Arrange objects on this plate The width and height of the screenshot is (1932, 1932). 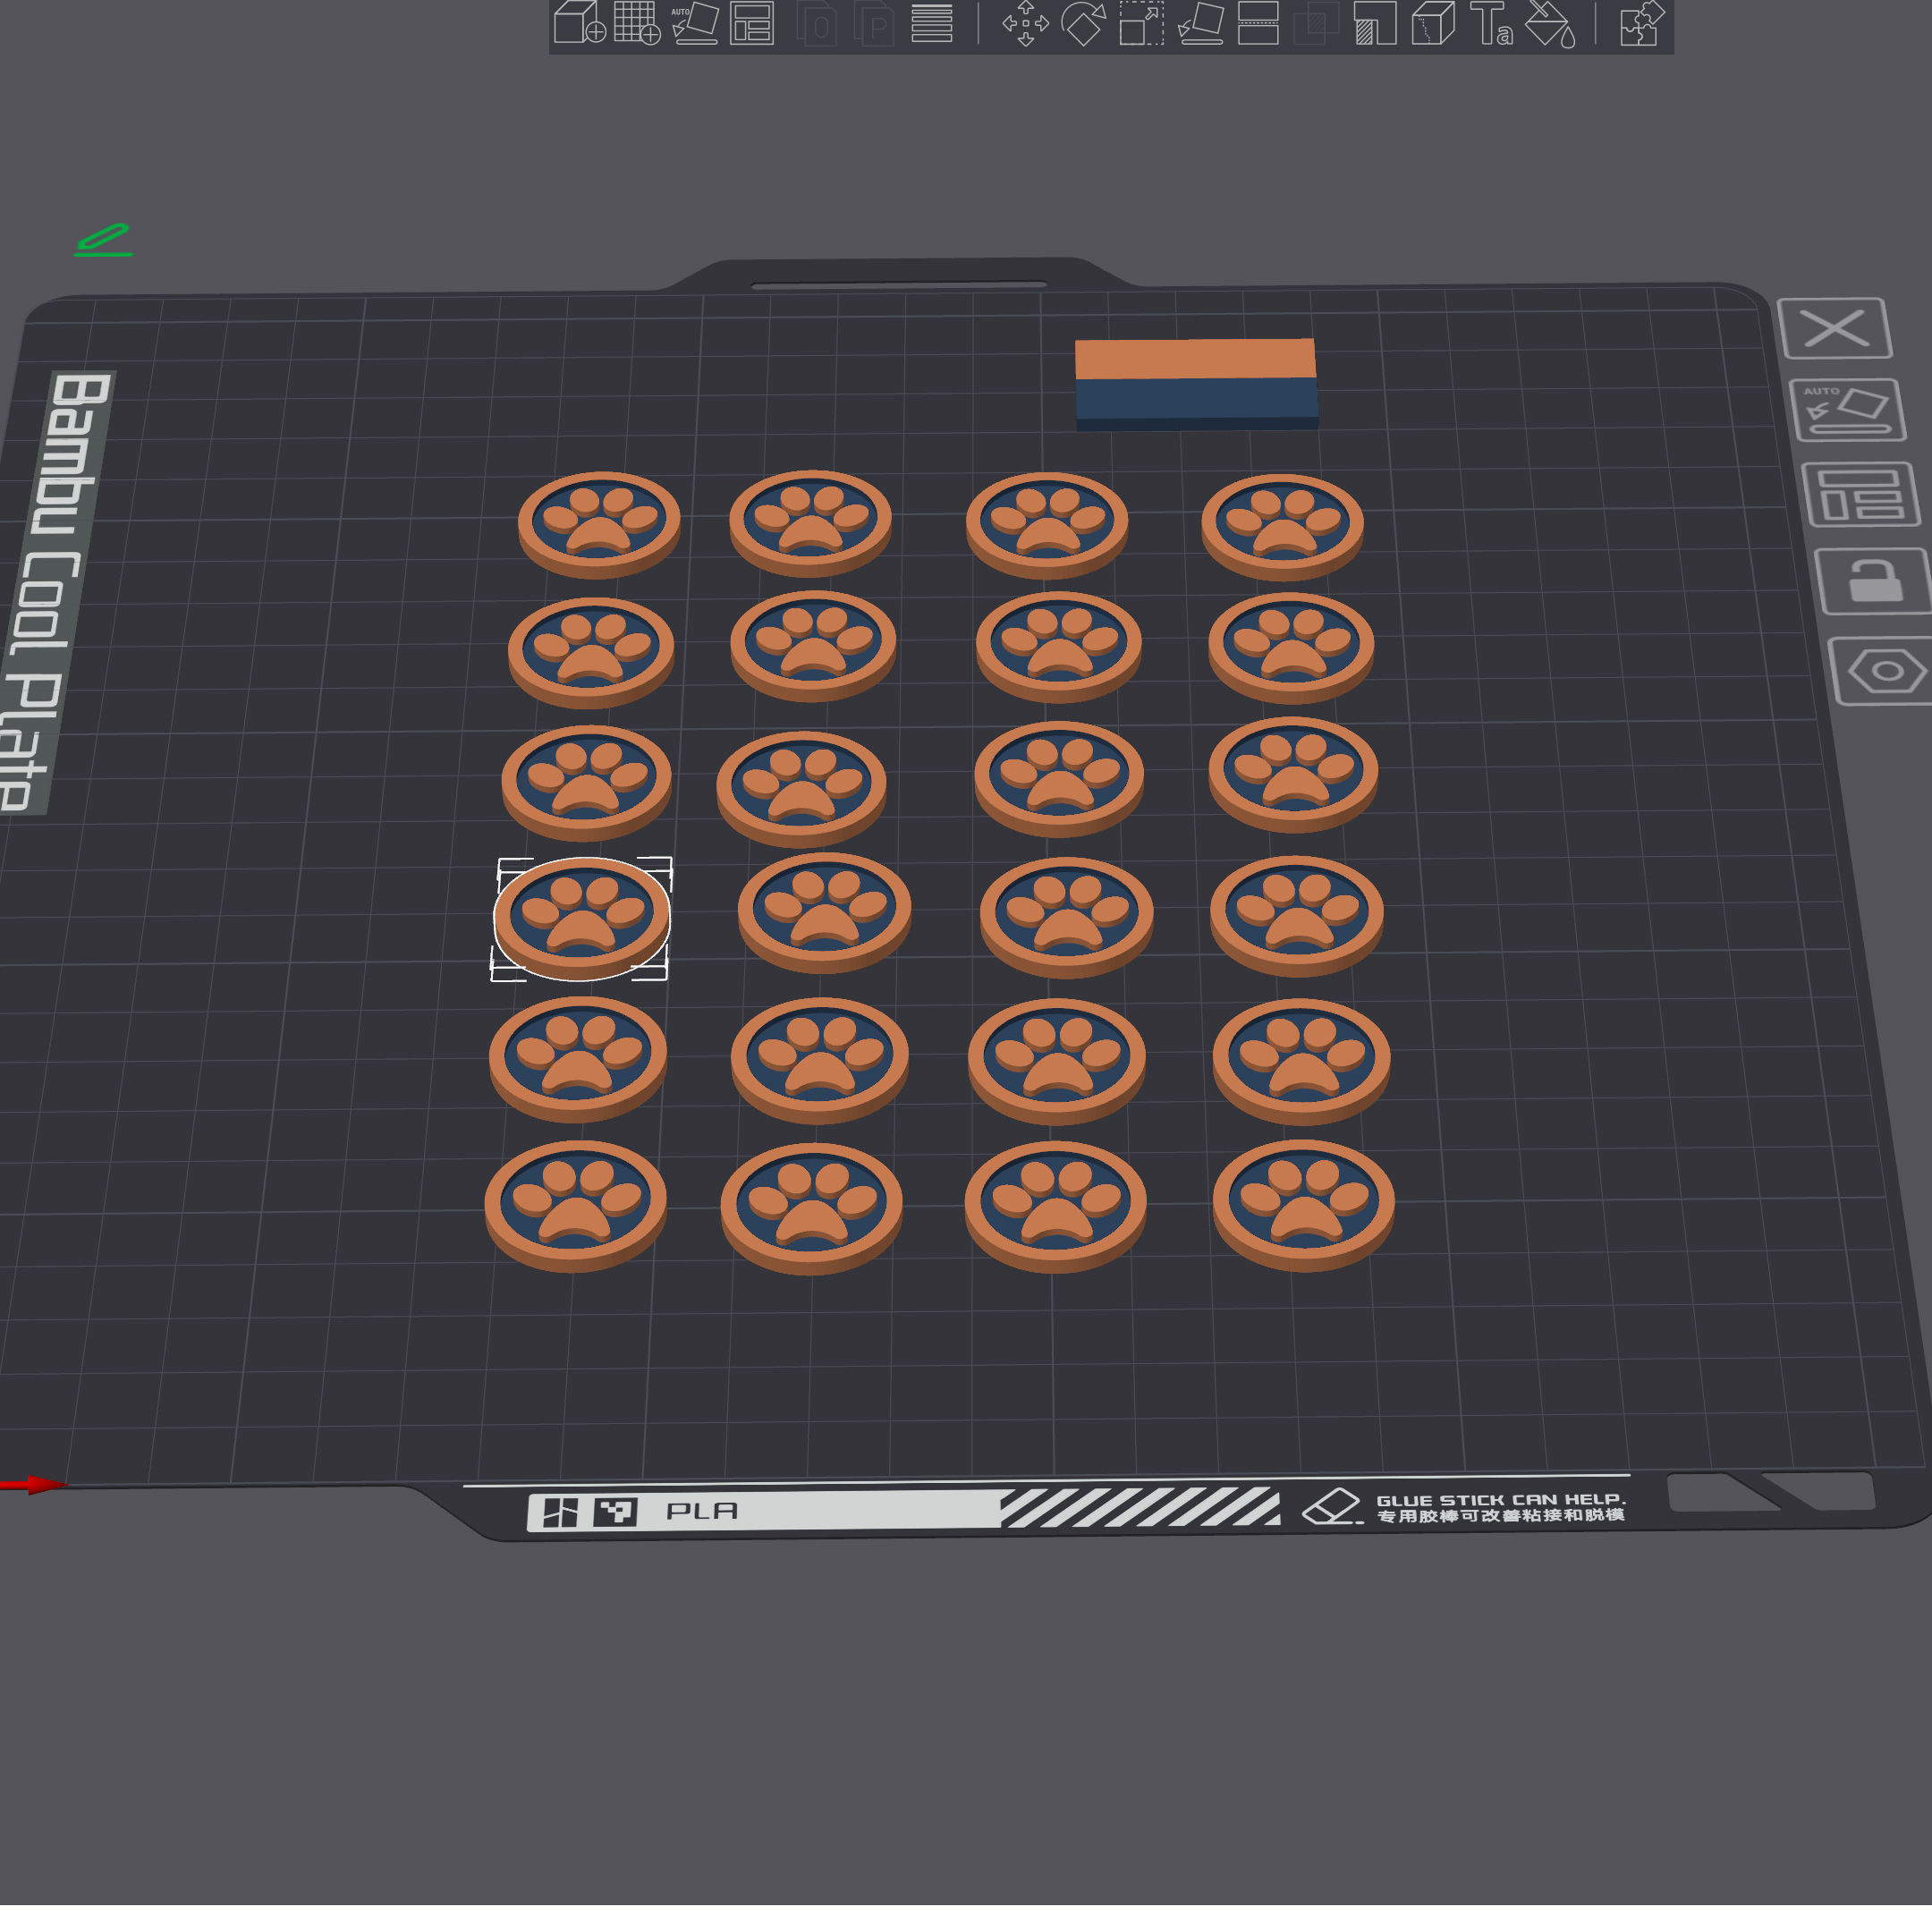point(1860,494)
